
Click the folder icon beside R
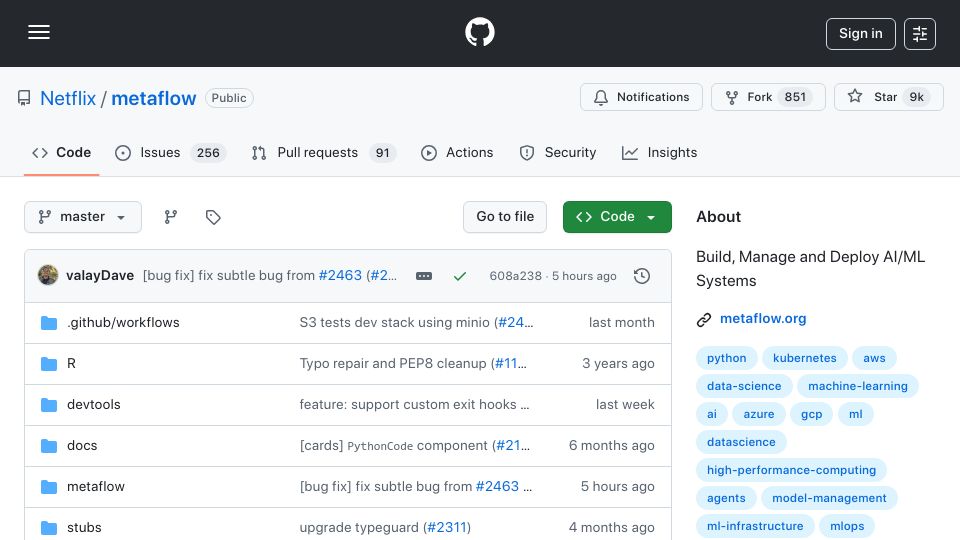(x=49, y=364)
